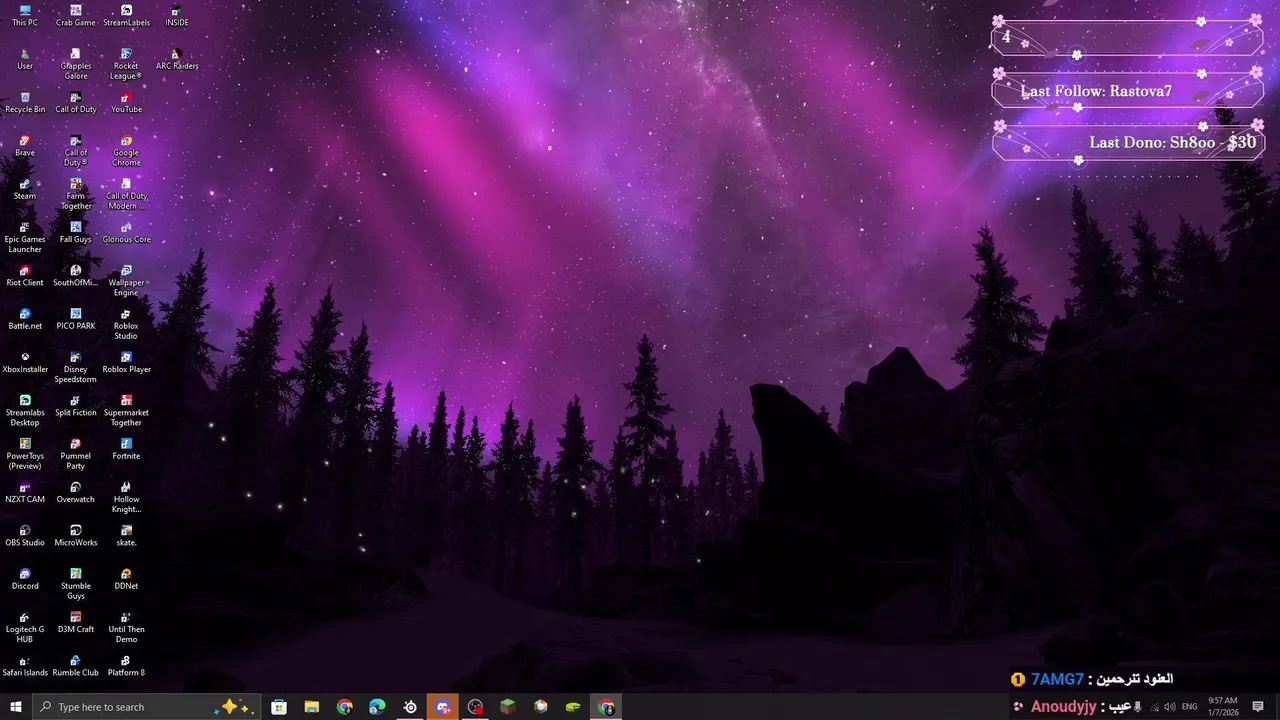Switch the ENG input language indicator
Viewport: 1280px width, 720px height.
(x=1190, y=707)
